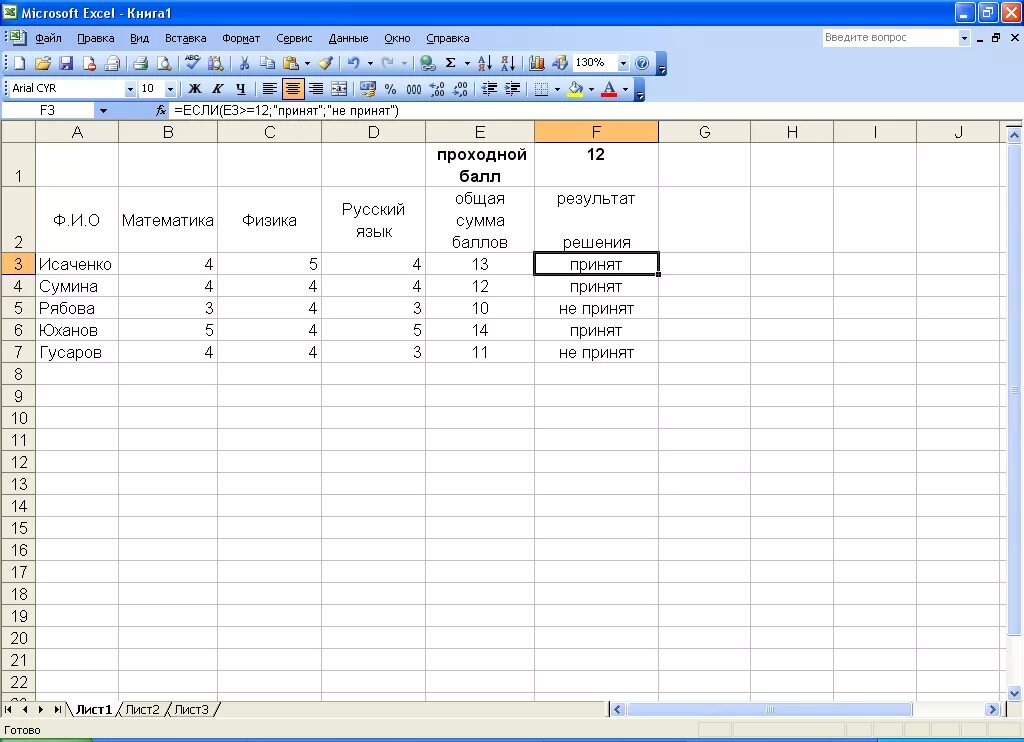Screen dimensions: 1024x742
Task: Apply the red font color A
Action: 609,89
